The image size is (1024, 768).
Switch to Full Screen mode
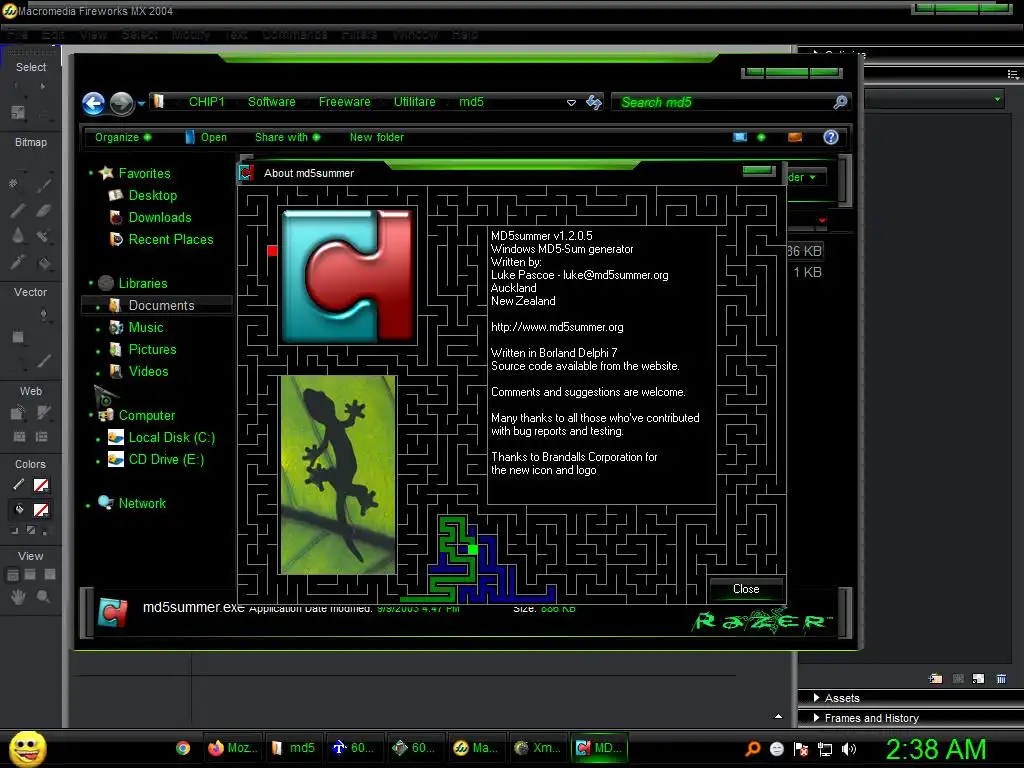(x=50, y=575)
